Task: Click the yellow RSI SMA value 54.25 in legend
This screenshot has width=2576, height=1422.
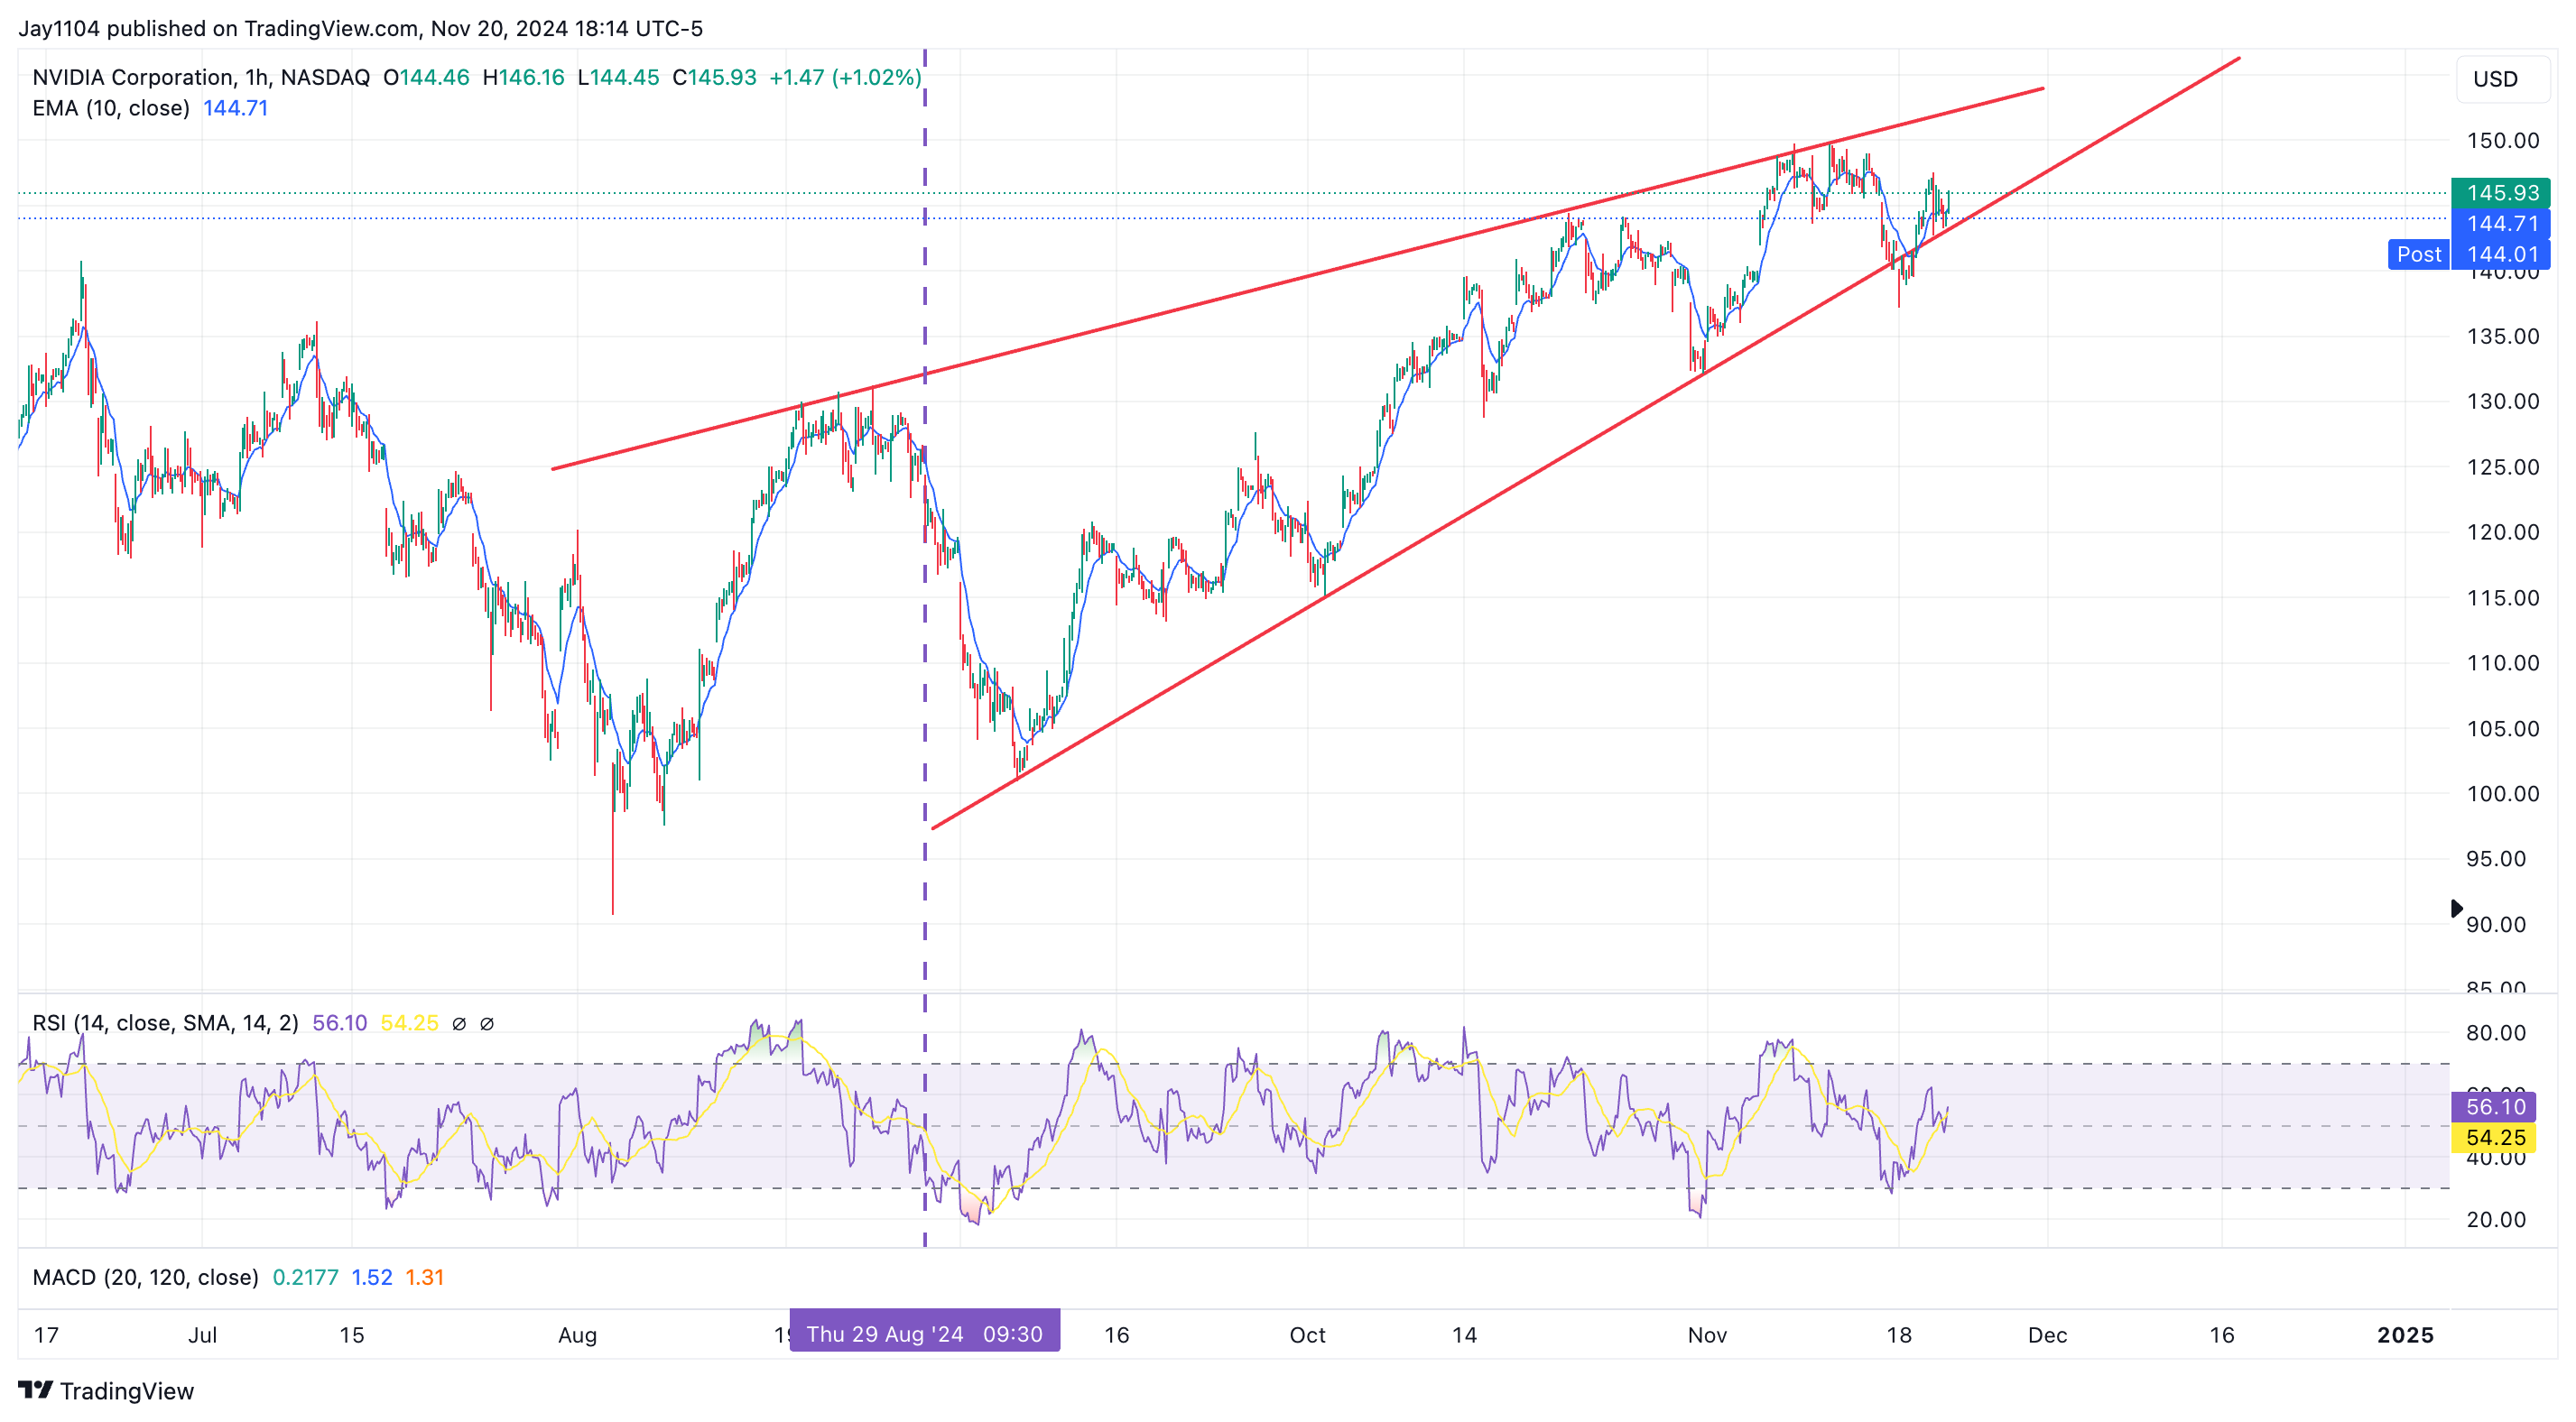Action: 409,1023
